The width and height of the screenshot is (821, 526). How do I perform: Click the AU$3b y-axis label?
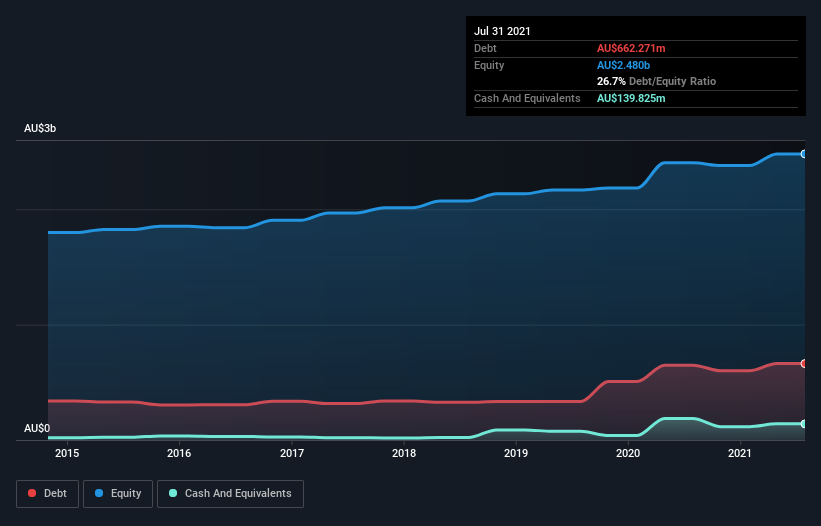click(40, 128)
